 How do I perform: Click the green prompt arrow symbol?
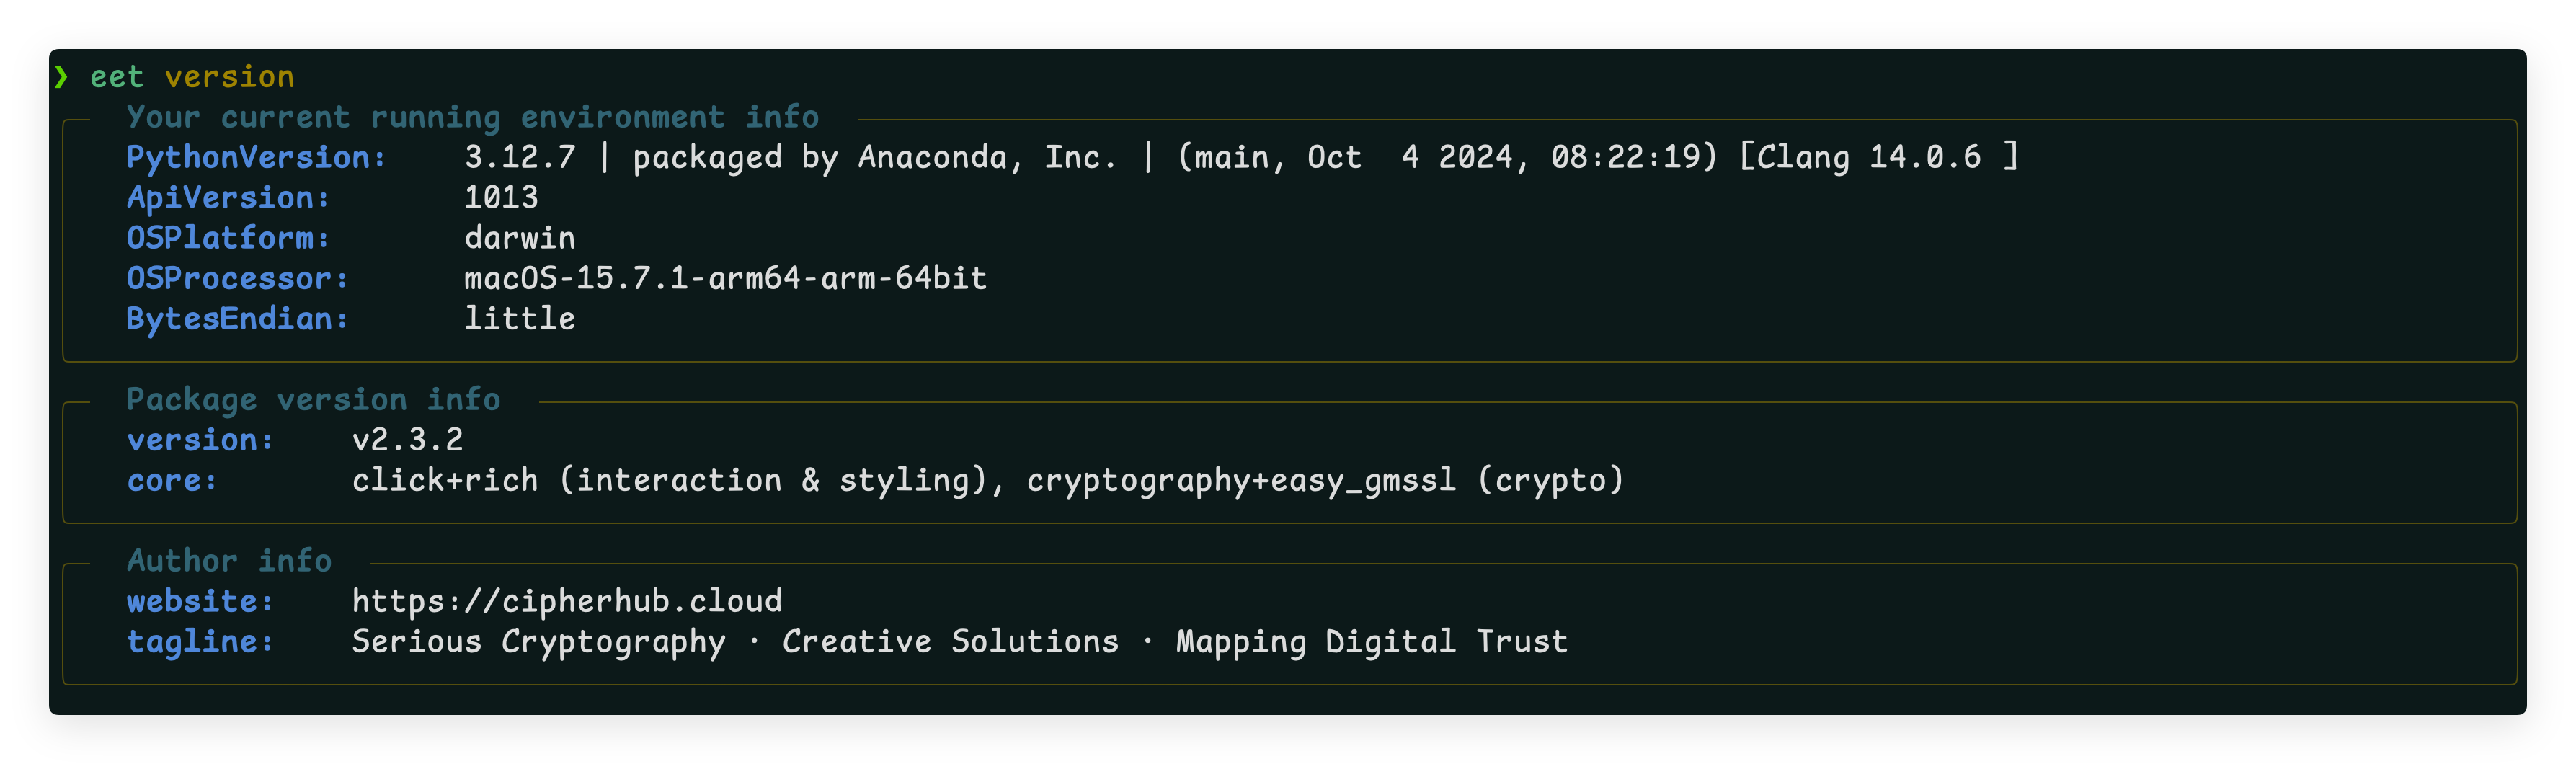[x=62, y=77]
